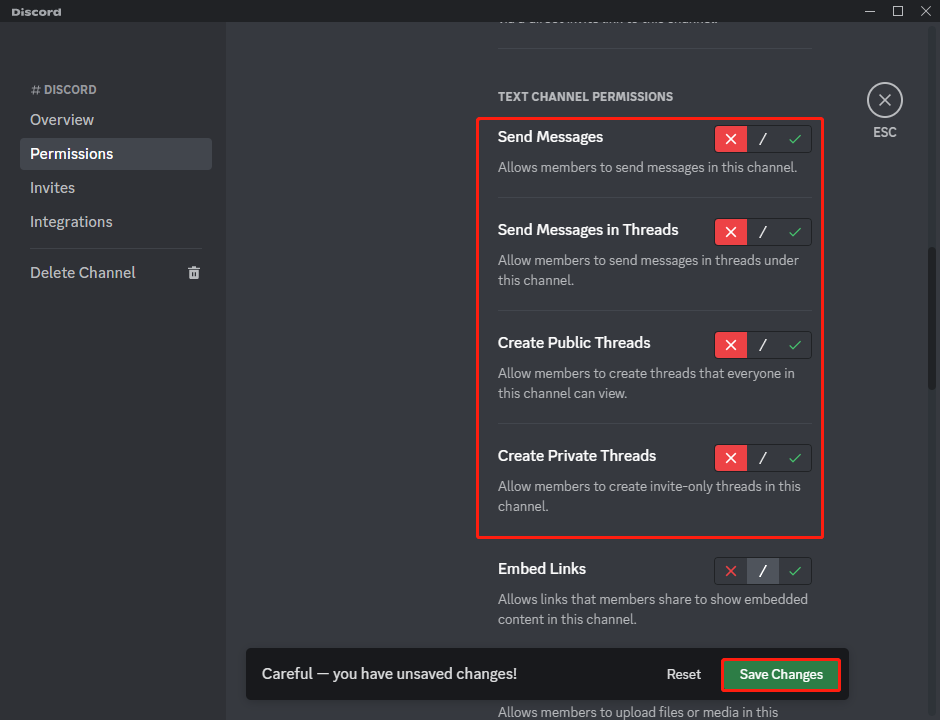The image size is (940, 720).
Task: Deny the Send Messages permission
Action: pyautogui.click(x=731, y=139)
